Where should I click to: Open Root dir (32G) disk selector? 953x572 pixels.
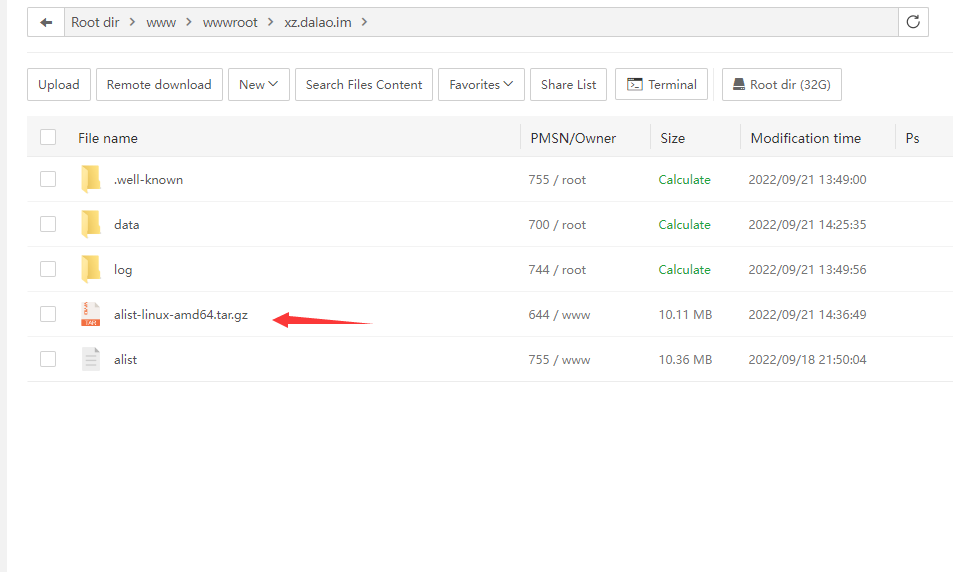(x=781, y=85)
